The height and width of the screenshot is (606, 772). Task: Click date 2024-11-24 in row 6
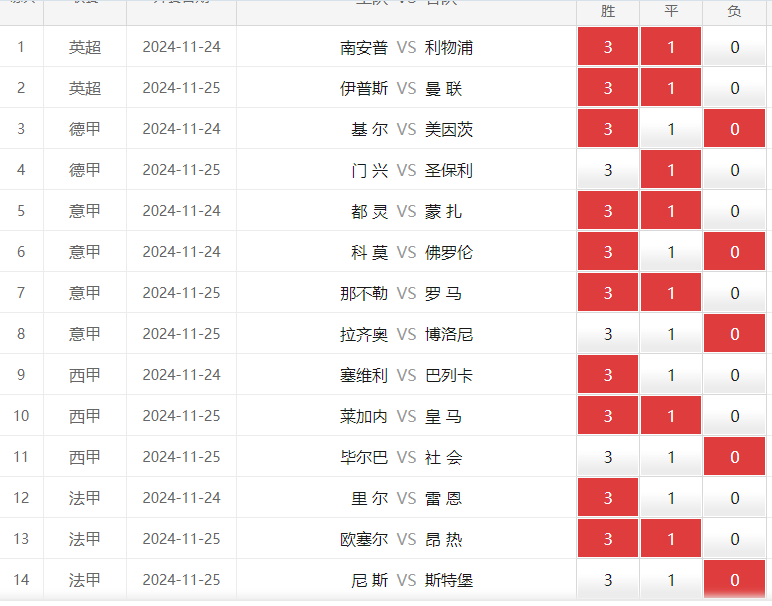181,252
